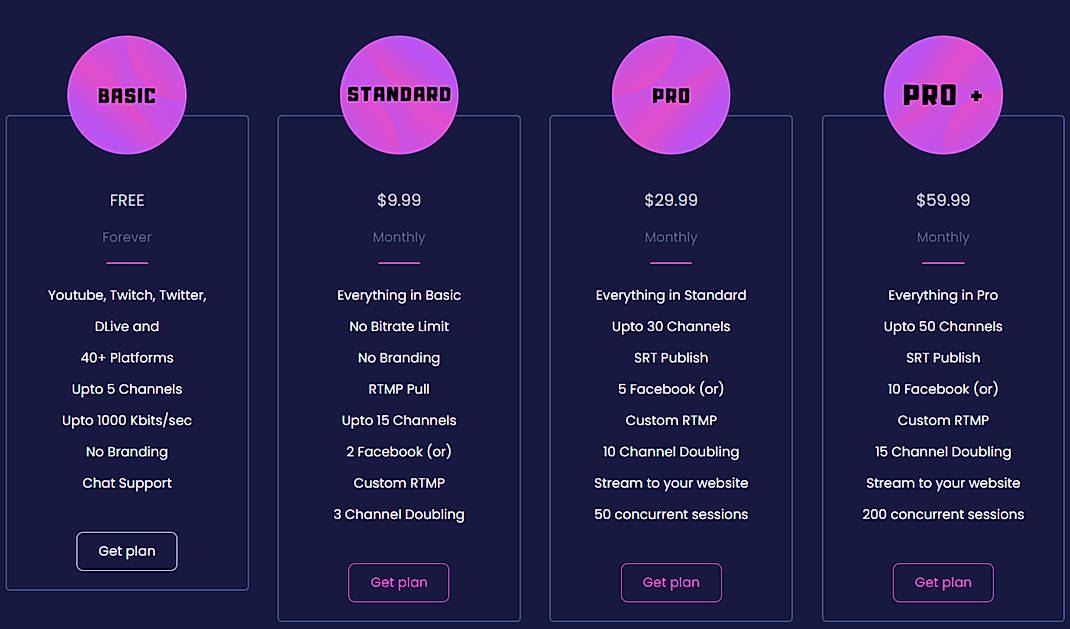Click the RTMP Pull feature text
The image size is (1070, 629).
tap(399, 388)
